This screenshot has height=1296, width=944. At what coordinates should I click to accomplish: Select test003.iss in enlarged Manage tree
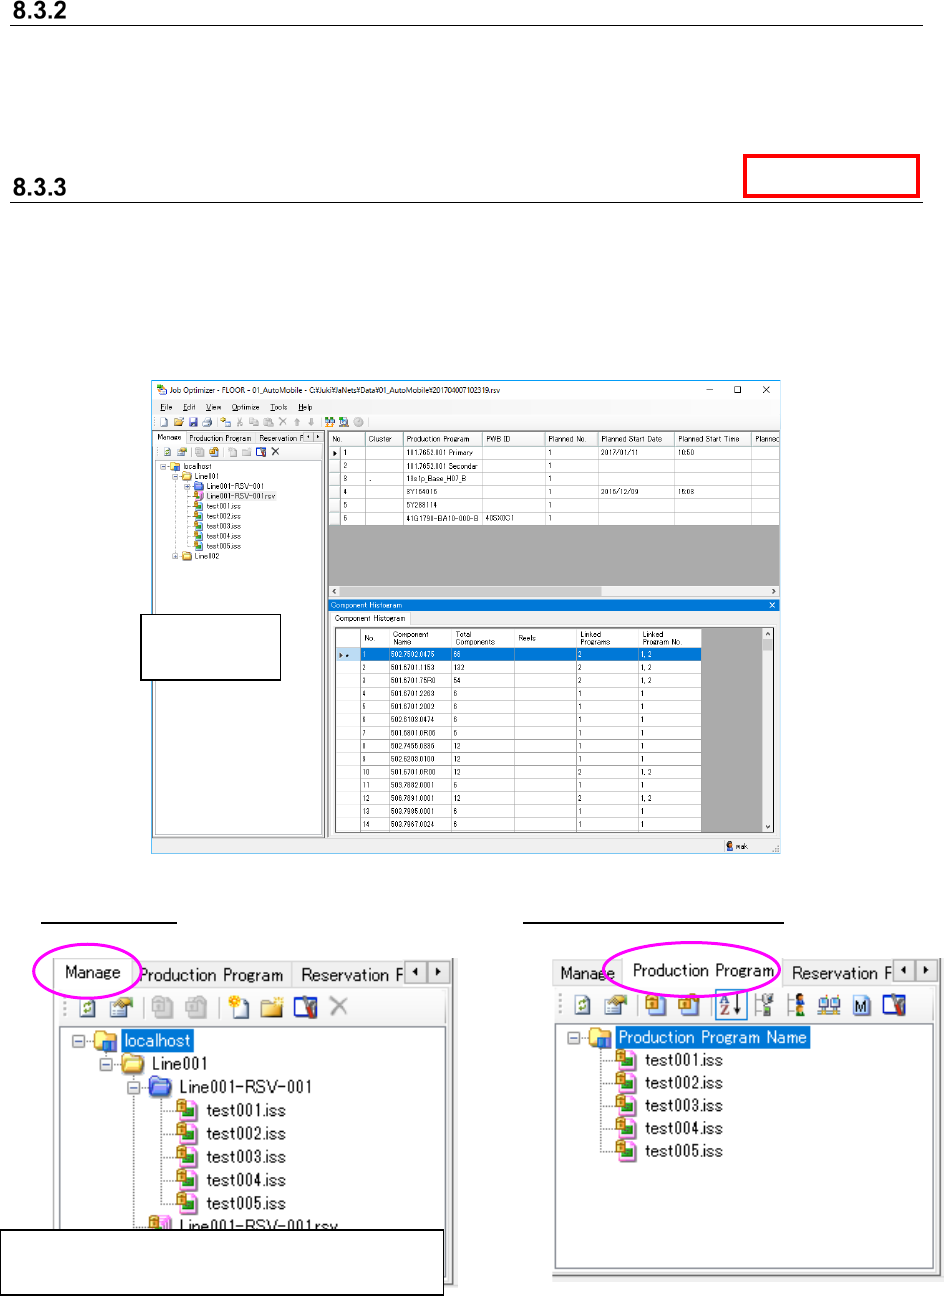click(245, 1157)
